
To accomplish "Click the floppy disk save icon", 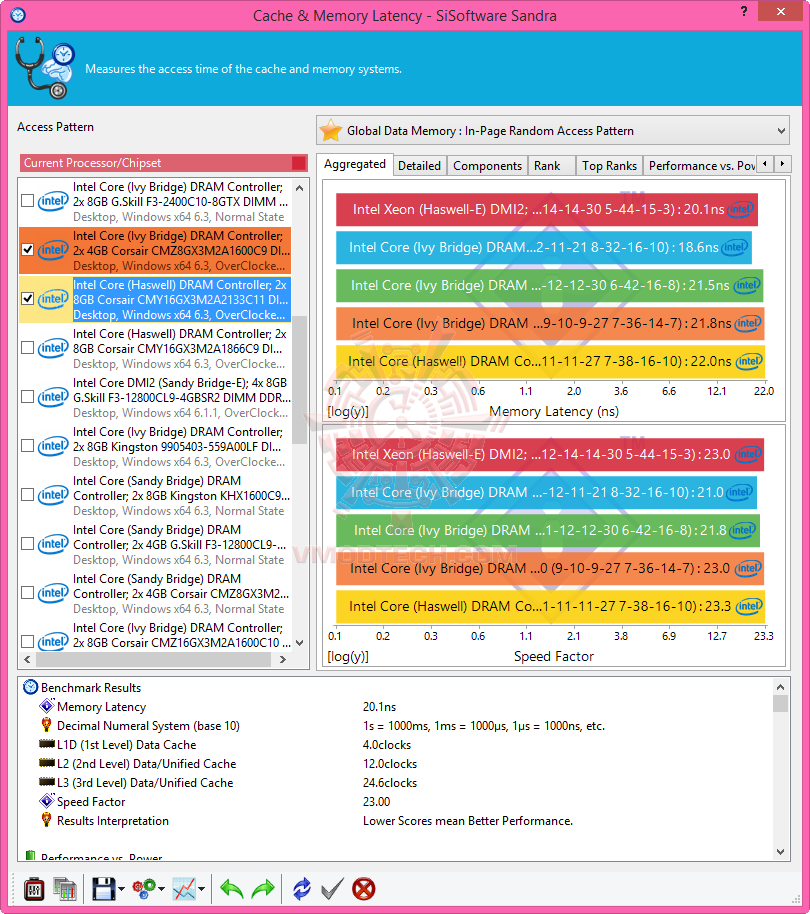I will click(x=104, y=890).
